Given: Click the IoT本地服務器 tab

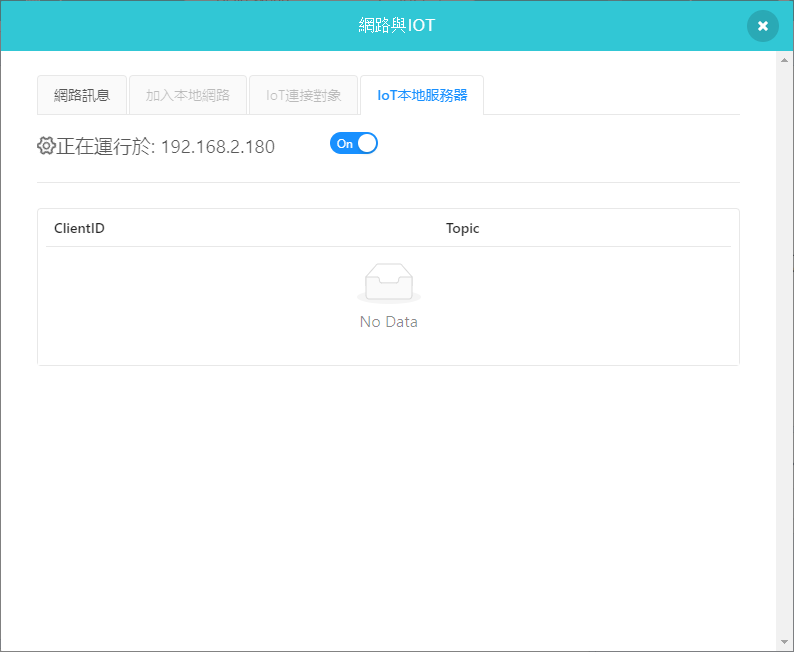Looking at the screenshot, I should (x=422, y=96).
